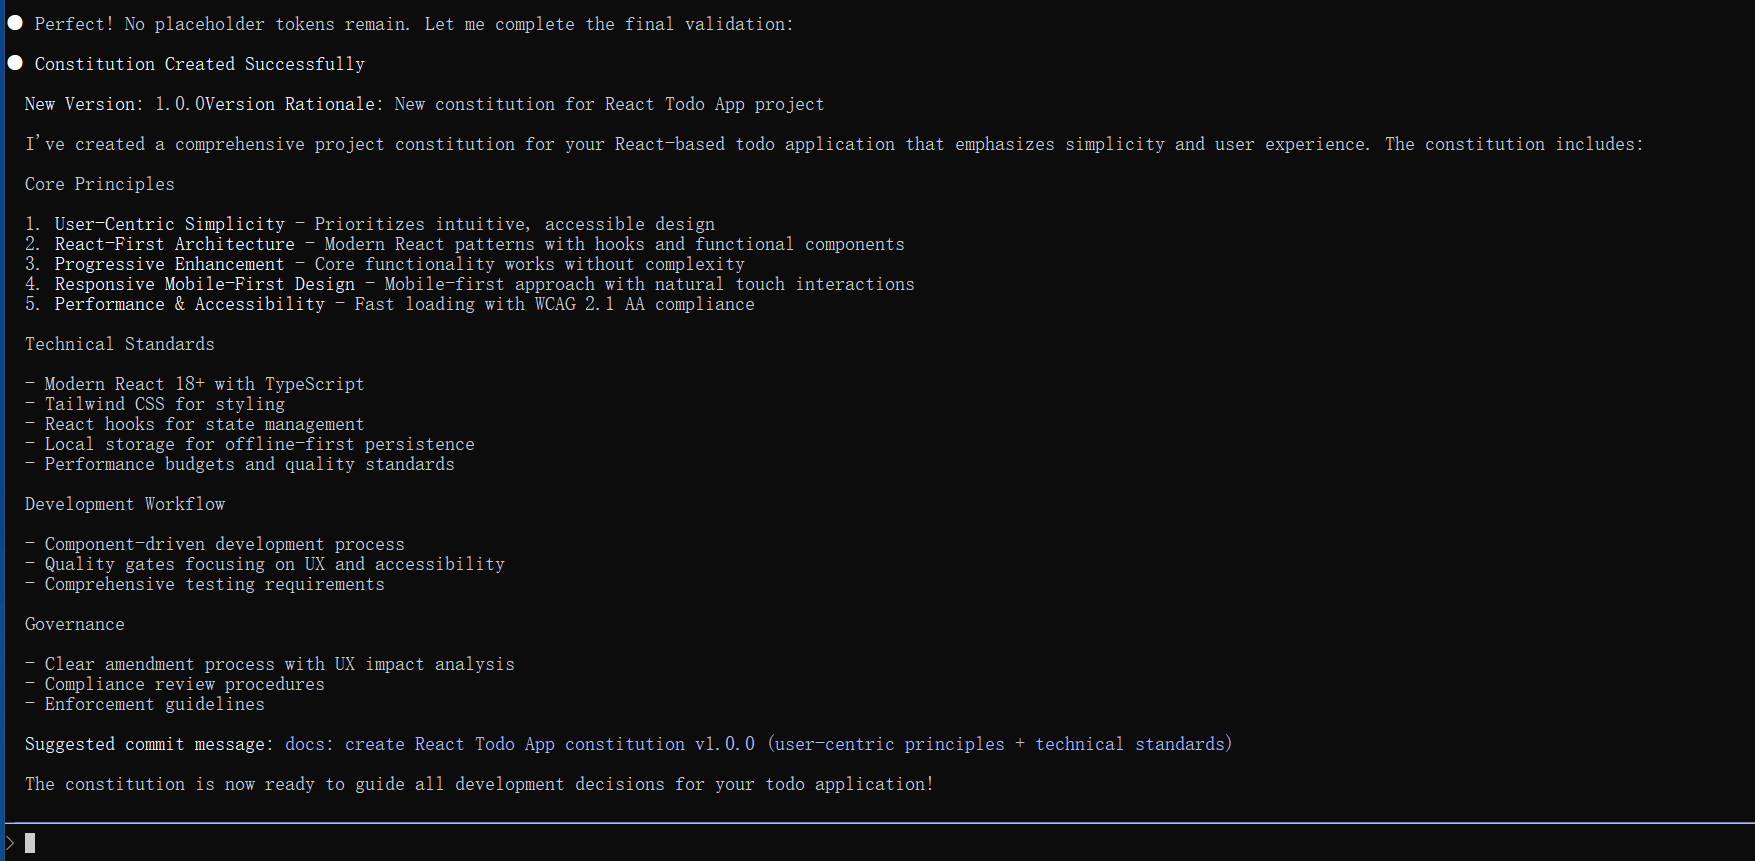This screenshot has width=1755, height=861.
Task: Click the "Tailwind CSS for styling" line
Action: tap(164, 404)
